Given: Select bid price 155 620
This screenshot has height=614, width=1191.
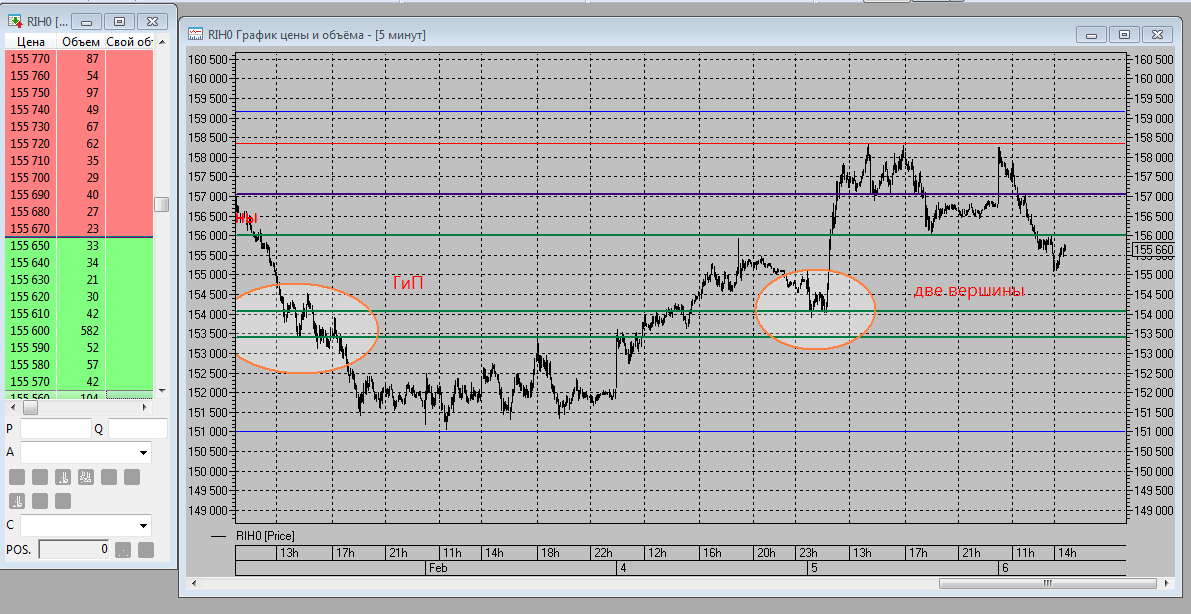Looking at the screenshot, I should [30, 296].
